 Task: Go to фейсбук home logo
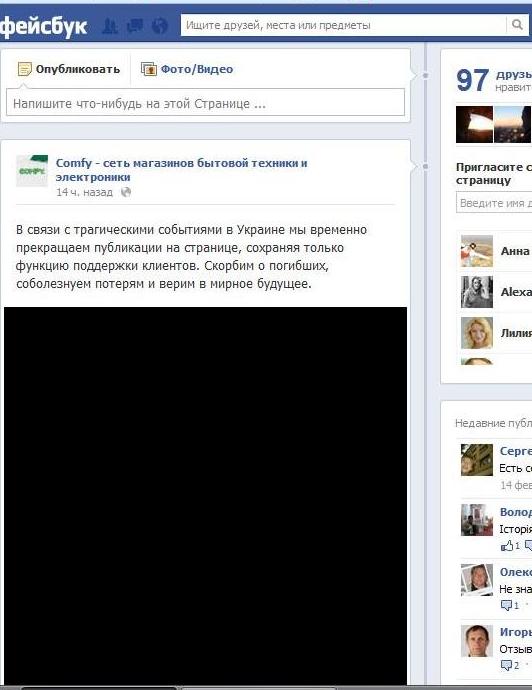(43, 27)
